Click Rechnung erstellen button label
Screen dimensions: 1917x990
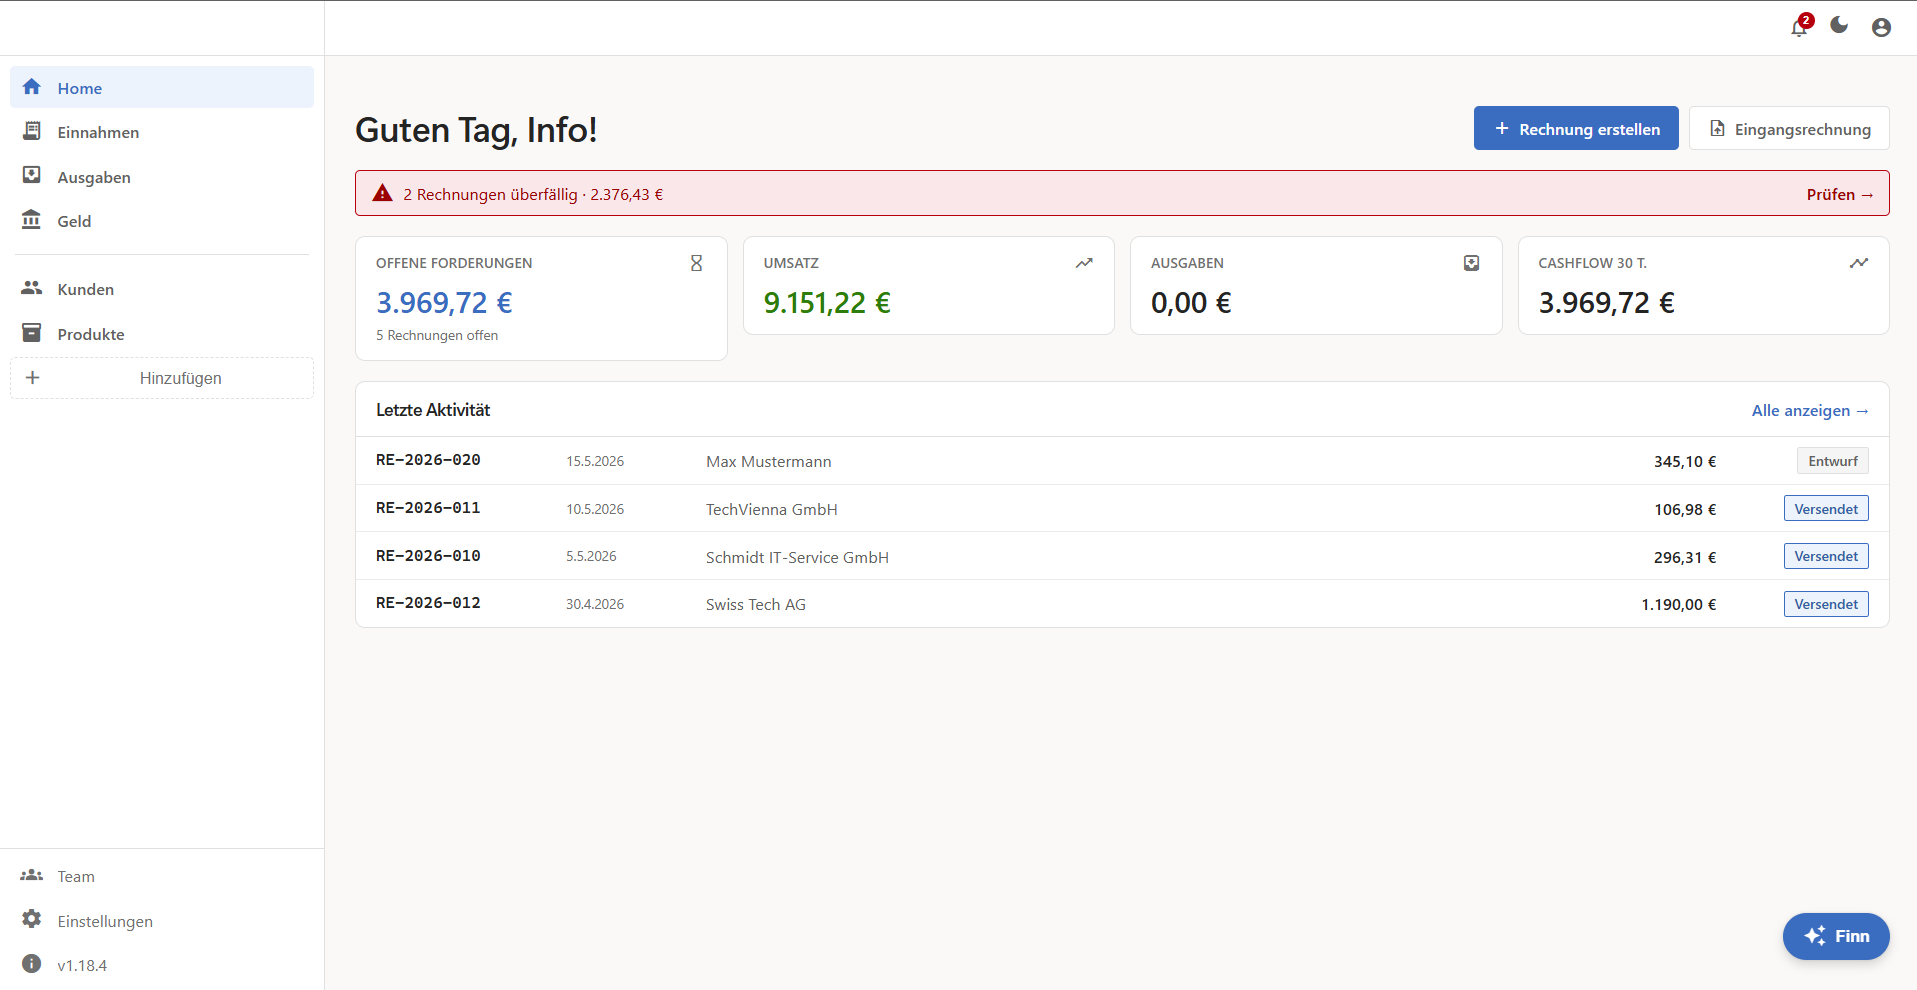1589,129
